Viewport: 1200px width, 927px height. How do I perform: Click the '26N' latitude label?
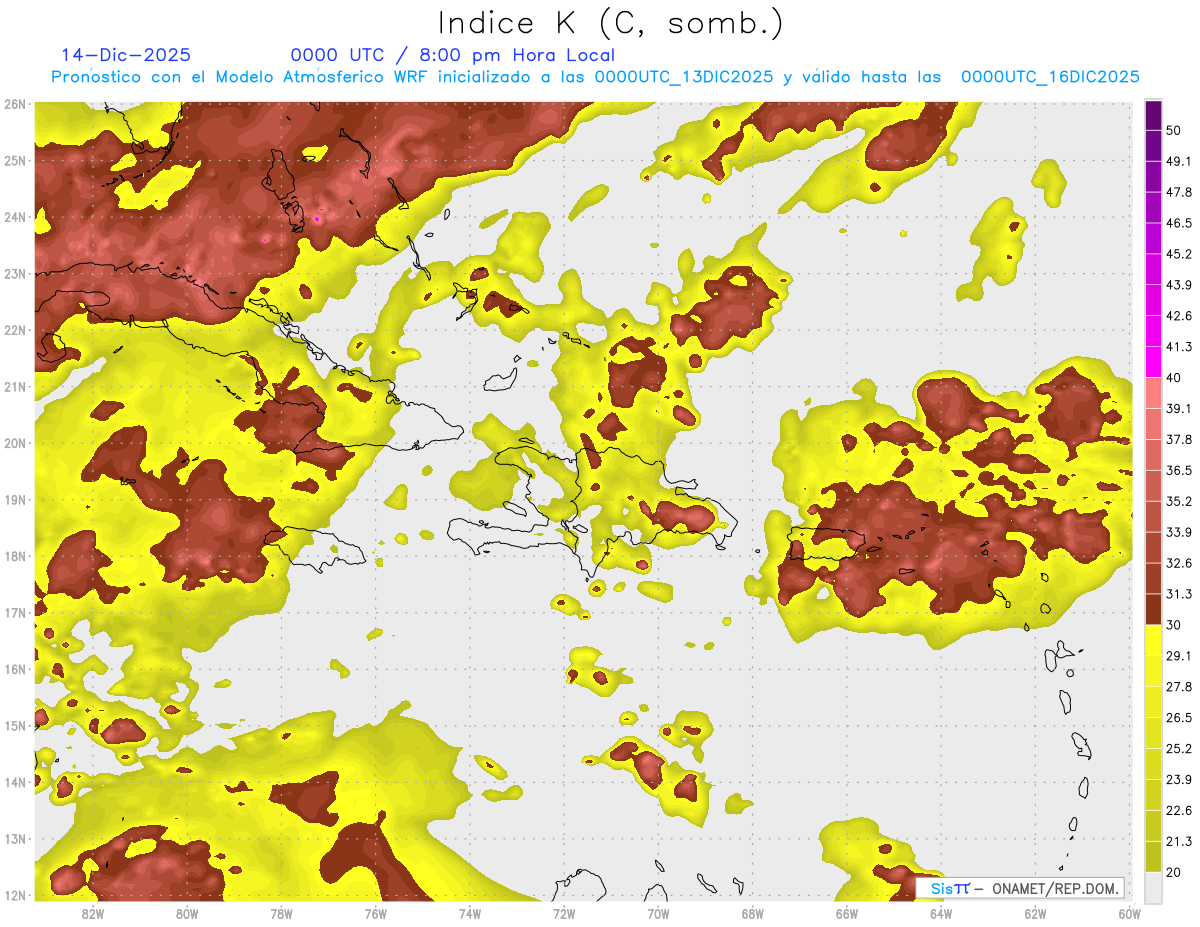click(x=15, y=104)
